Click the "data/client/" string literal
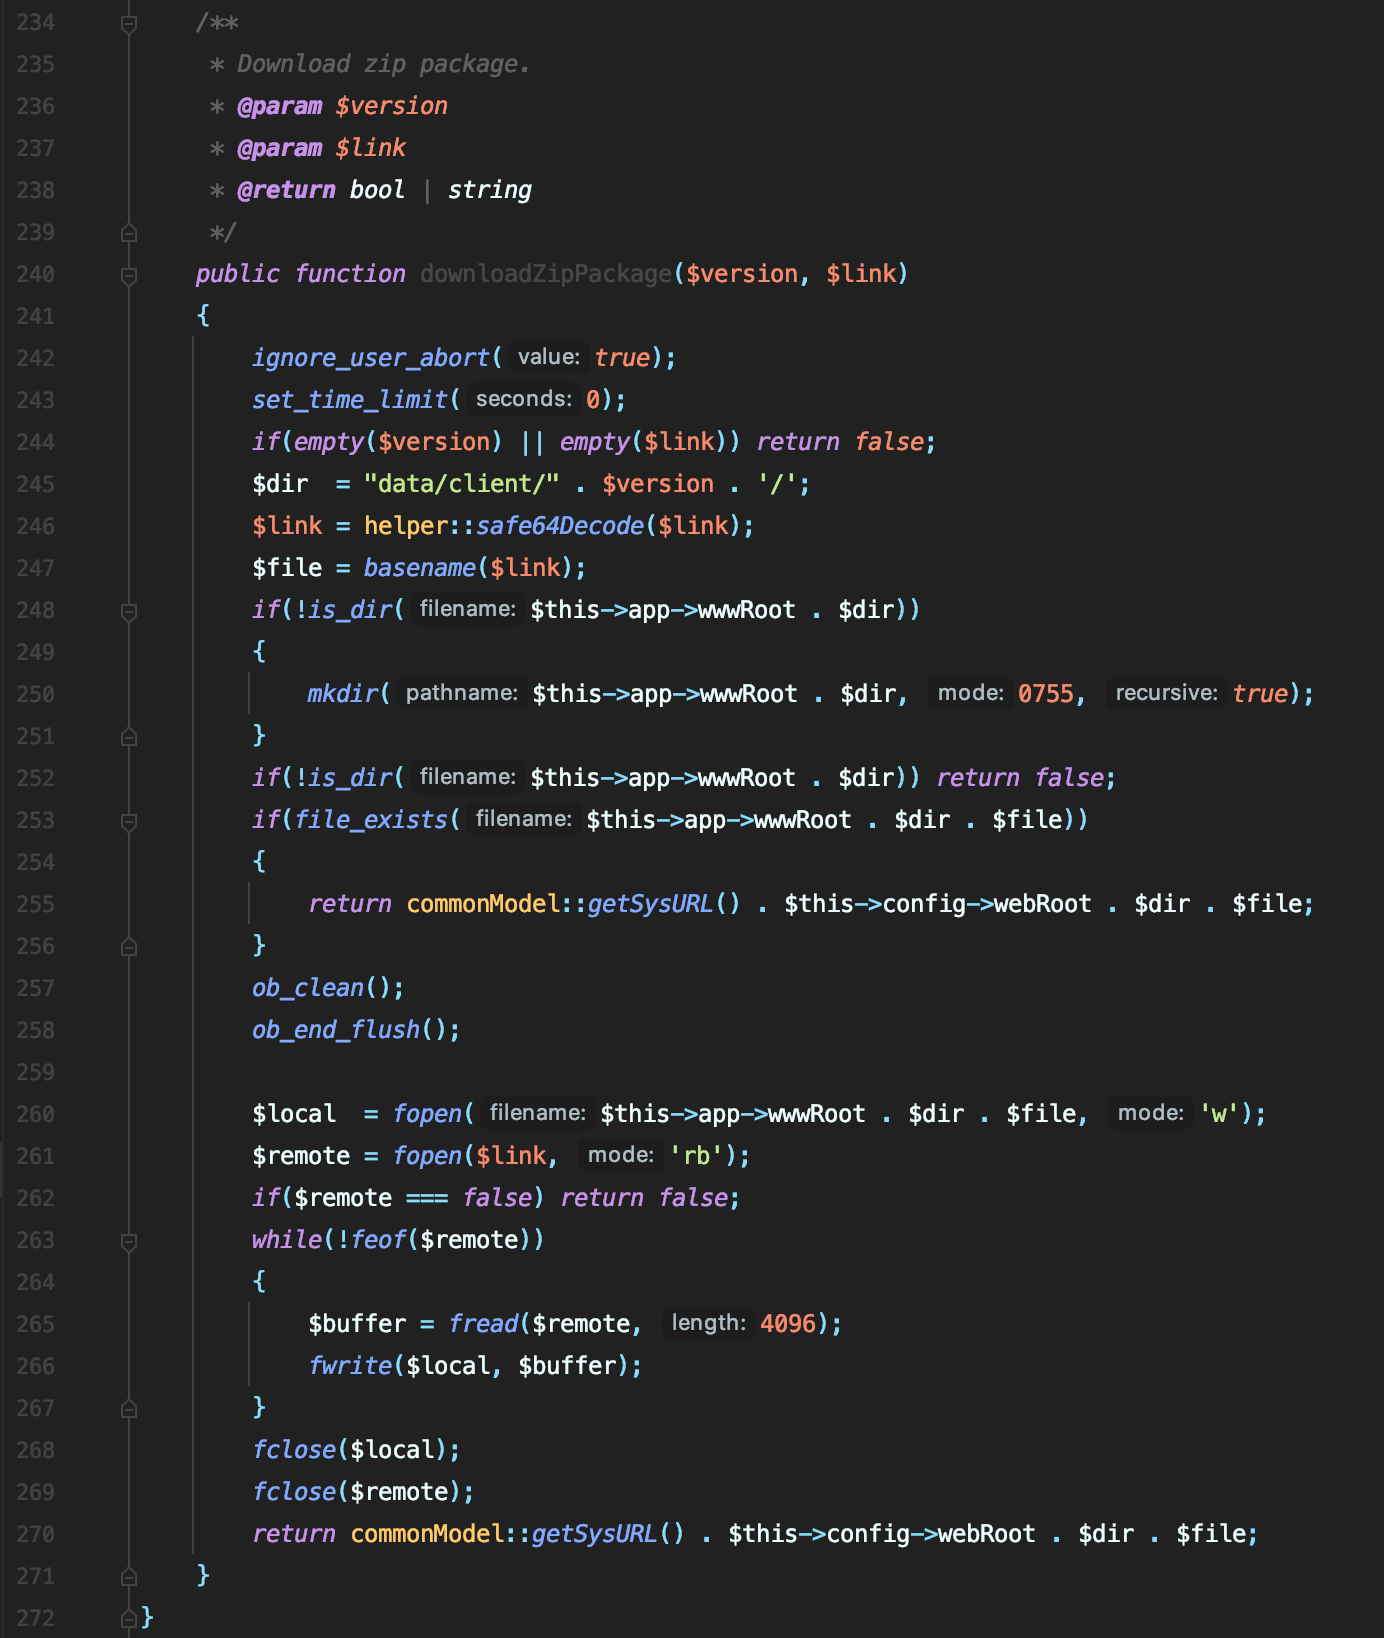This screenshot has height=1638, width=1384. click(x=462, y=484)
